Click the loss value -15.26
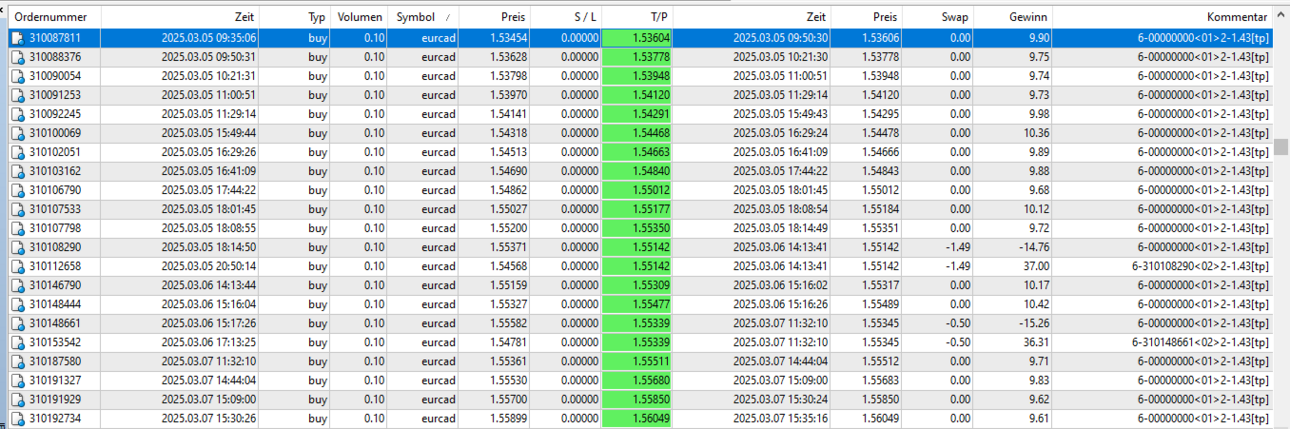This screenshot has width=1290, height=429. (1032, 323)
